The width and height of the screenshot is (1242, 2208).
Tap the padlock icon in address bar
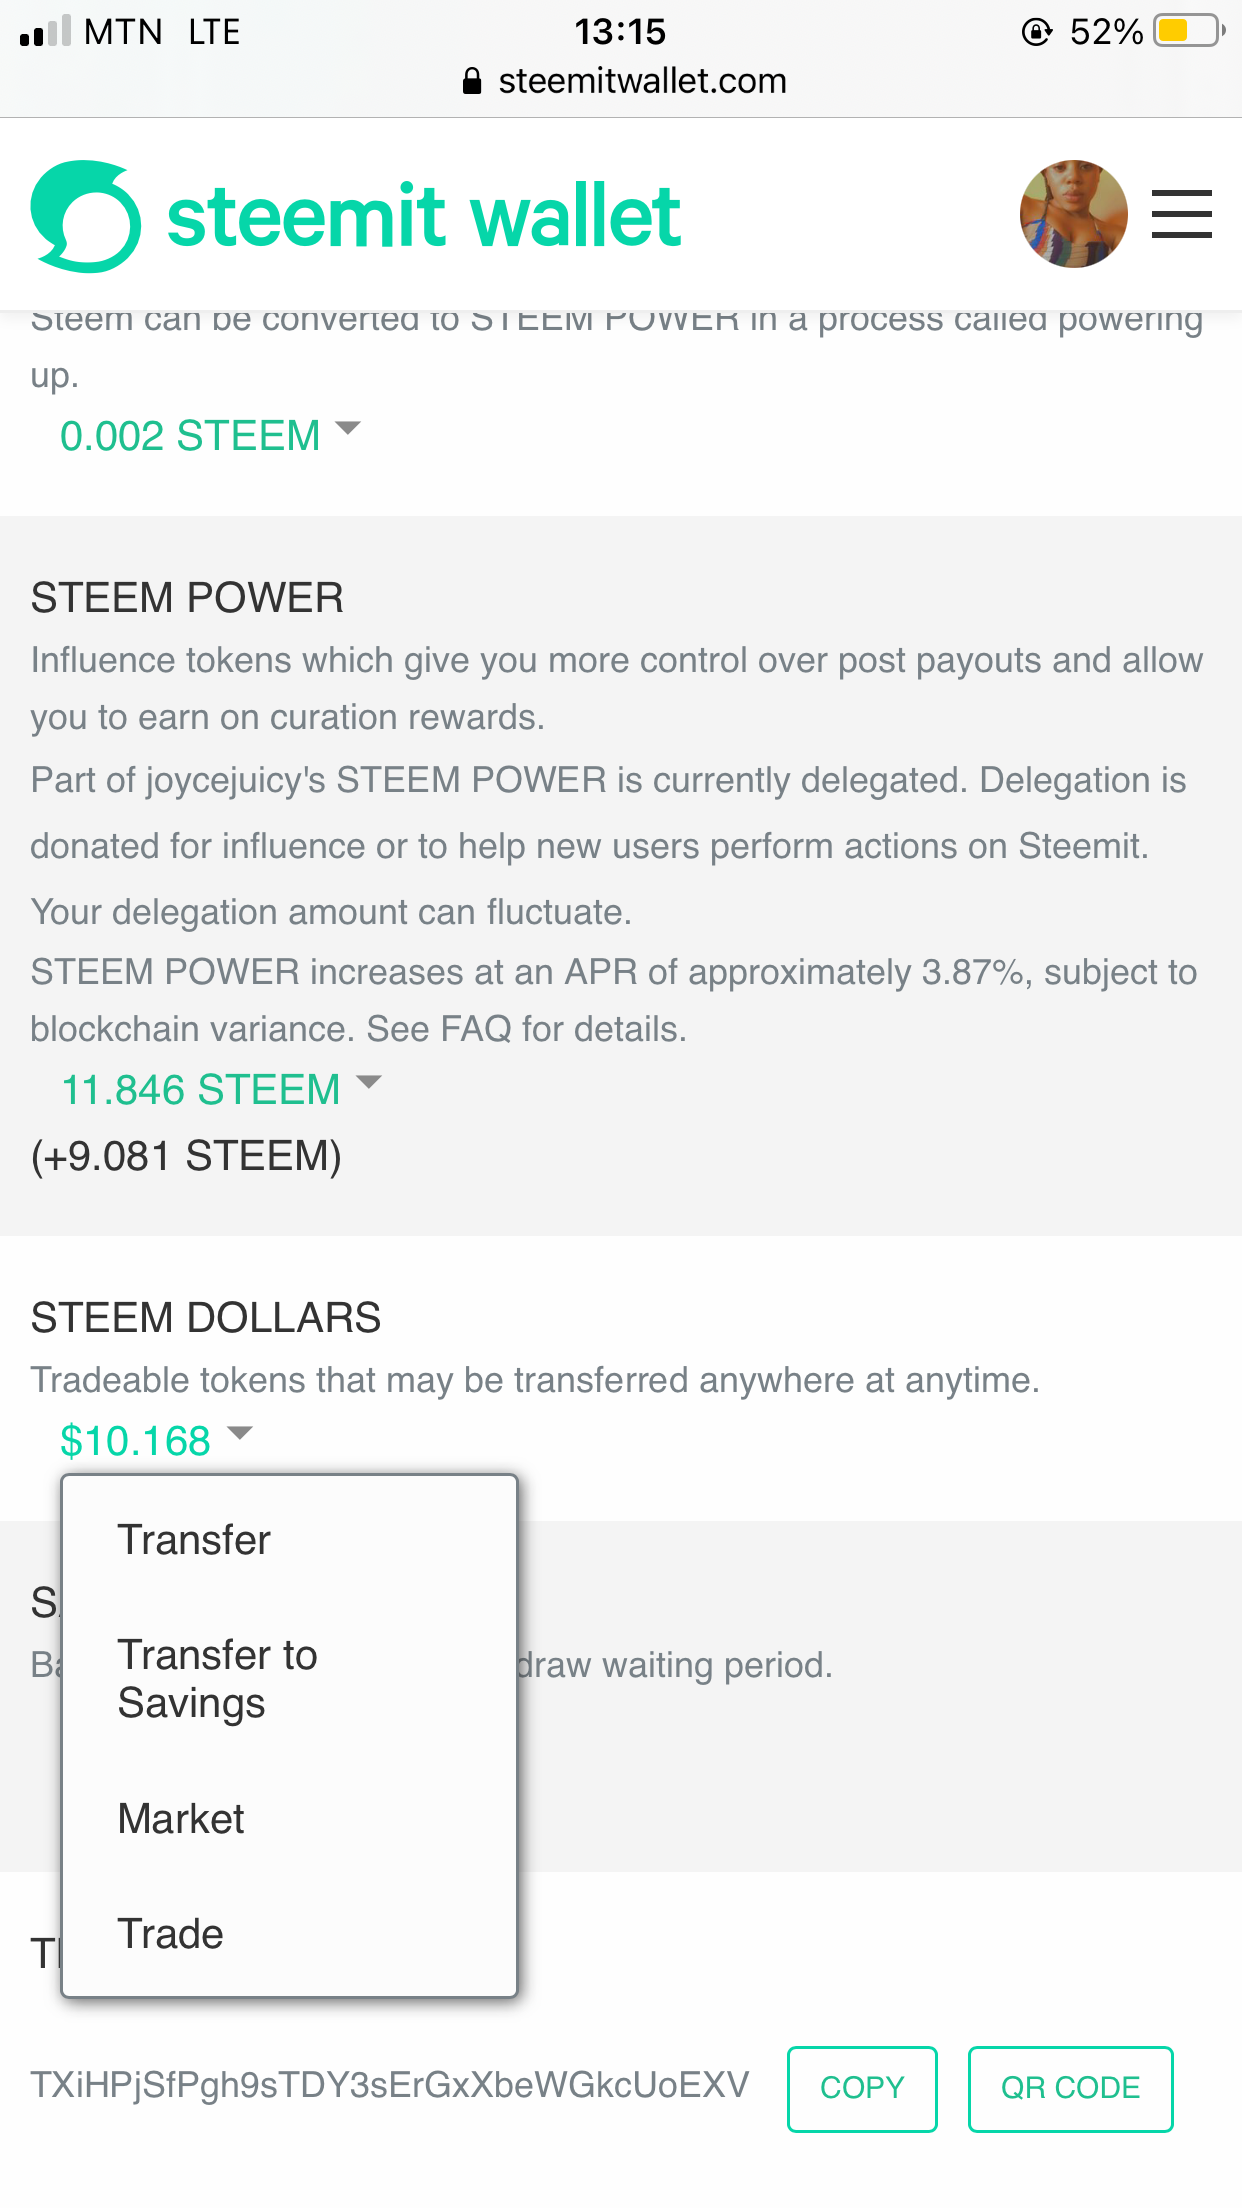pyautogui.click(x=472, y=81)
